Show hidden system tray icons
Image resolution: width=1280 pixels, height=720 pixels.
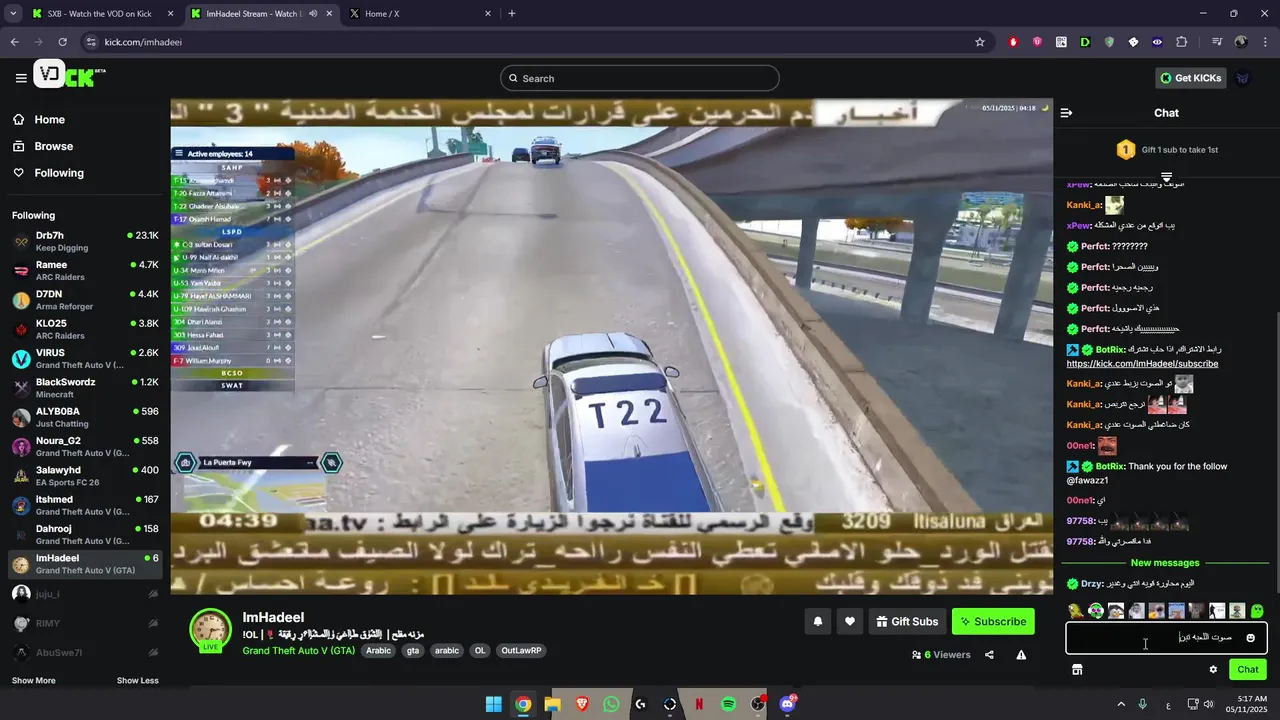(x=1120, y=705)
